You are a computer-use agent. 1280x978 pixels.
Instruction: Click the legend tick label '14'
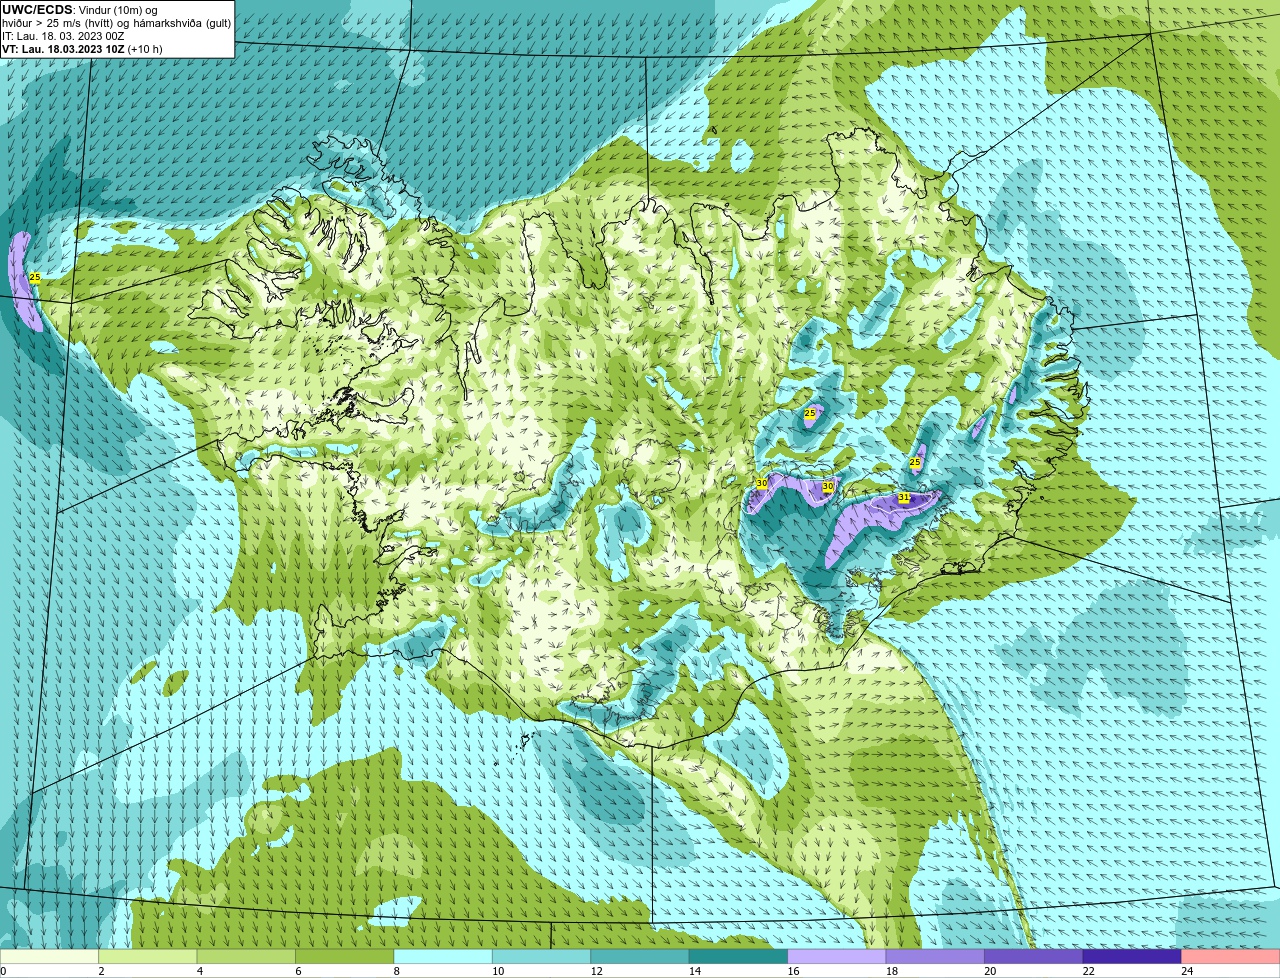tap(695, 971)
